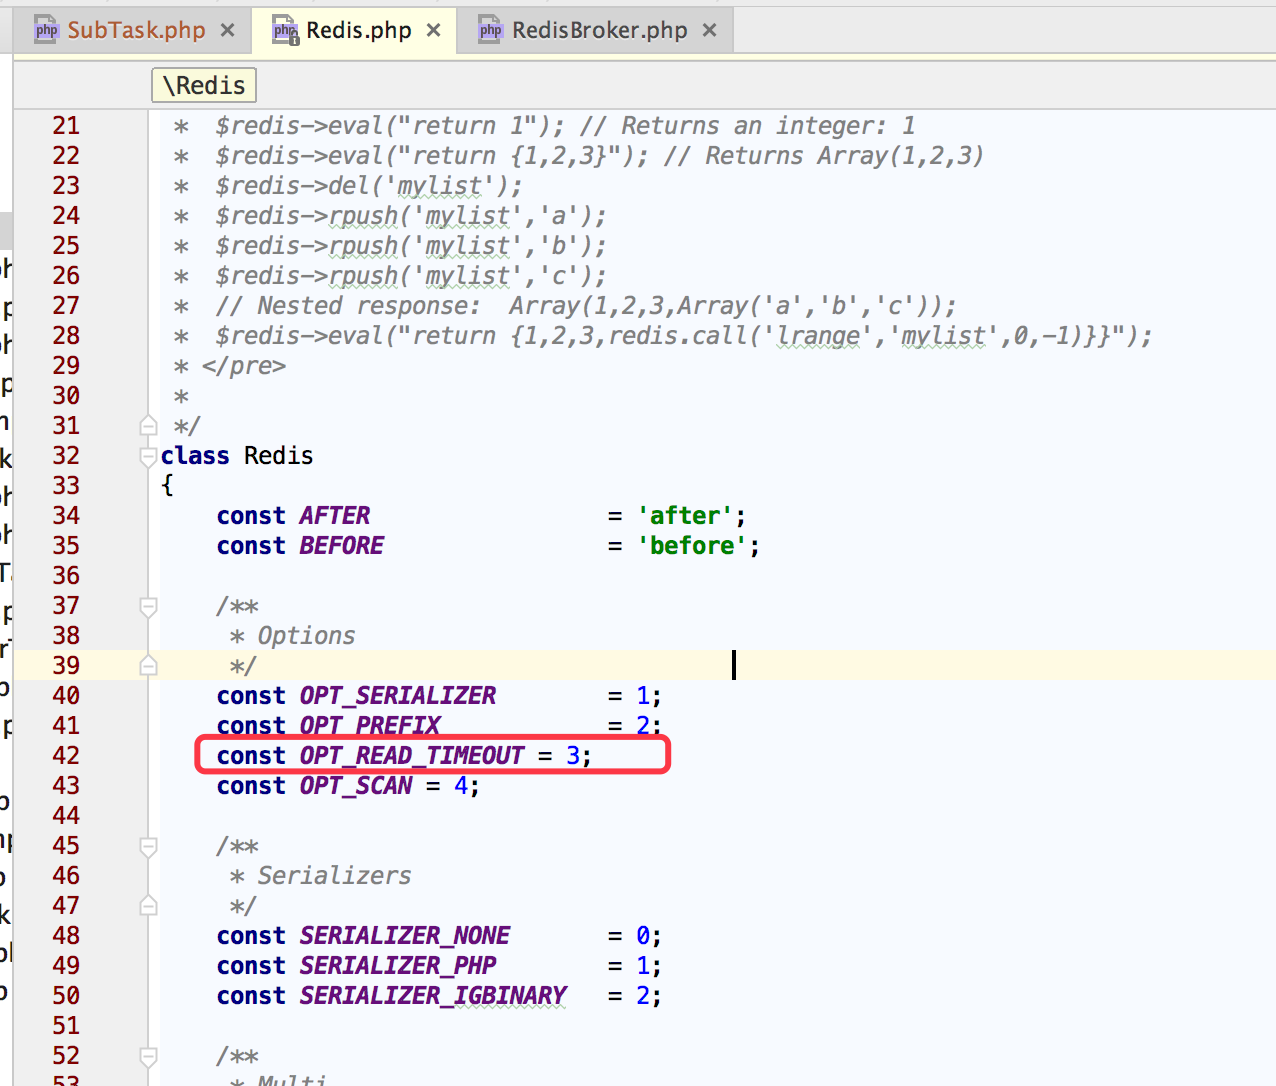This screenshot has height=1086, width=1276.
Task: Click the PHP file icon on RedisBroker.php tab
Action: coord(491,30)
